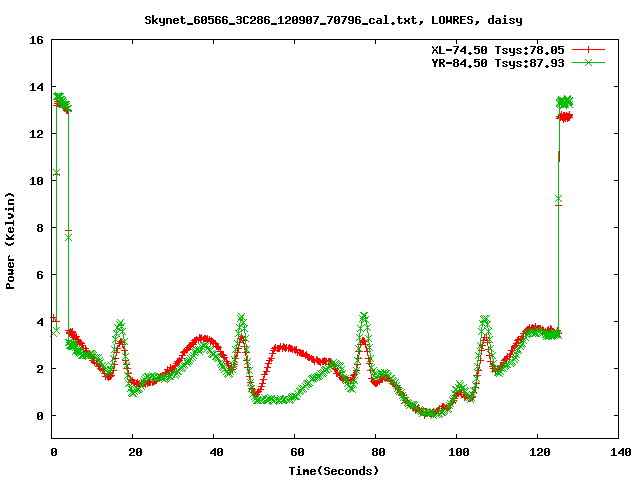Click the curve minimum near 93 seconds
This screenshot has width=640, height=480.
(428, 412)
